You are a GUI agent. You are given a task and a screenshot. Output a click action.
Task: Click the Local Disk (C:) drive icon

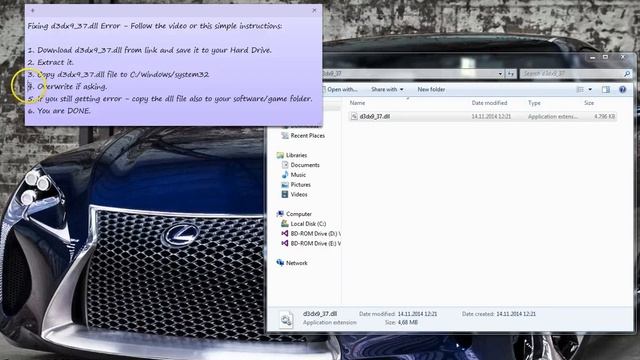(x=285, y=224)
